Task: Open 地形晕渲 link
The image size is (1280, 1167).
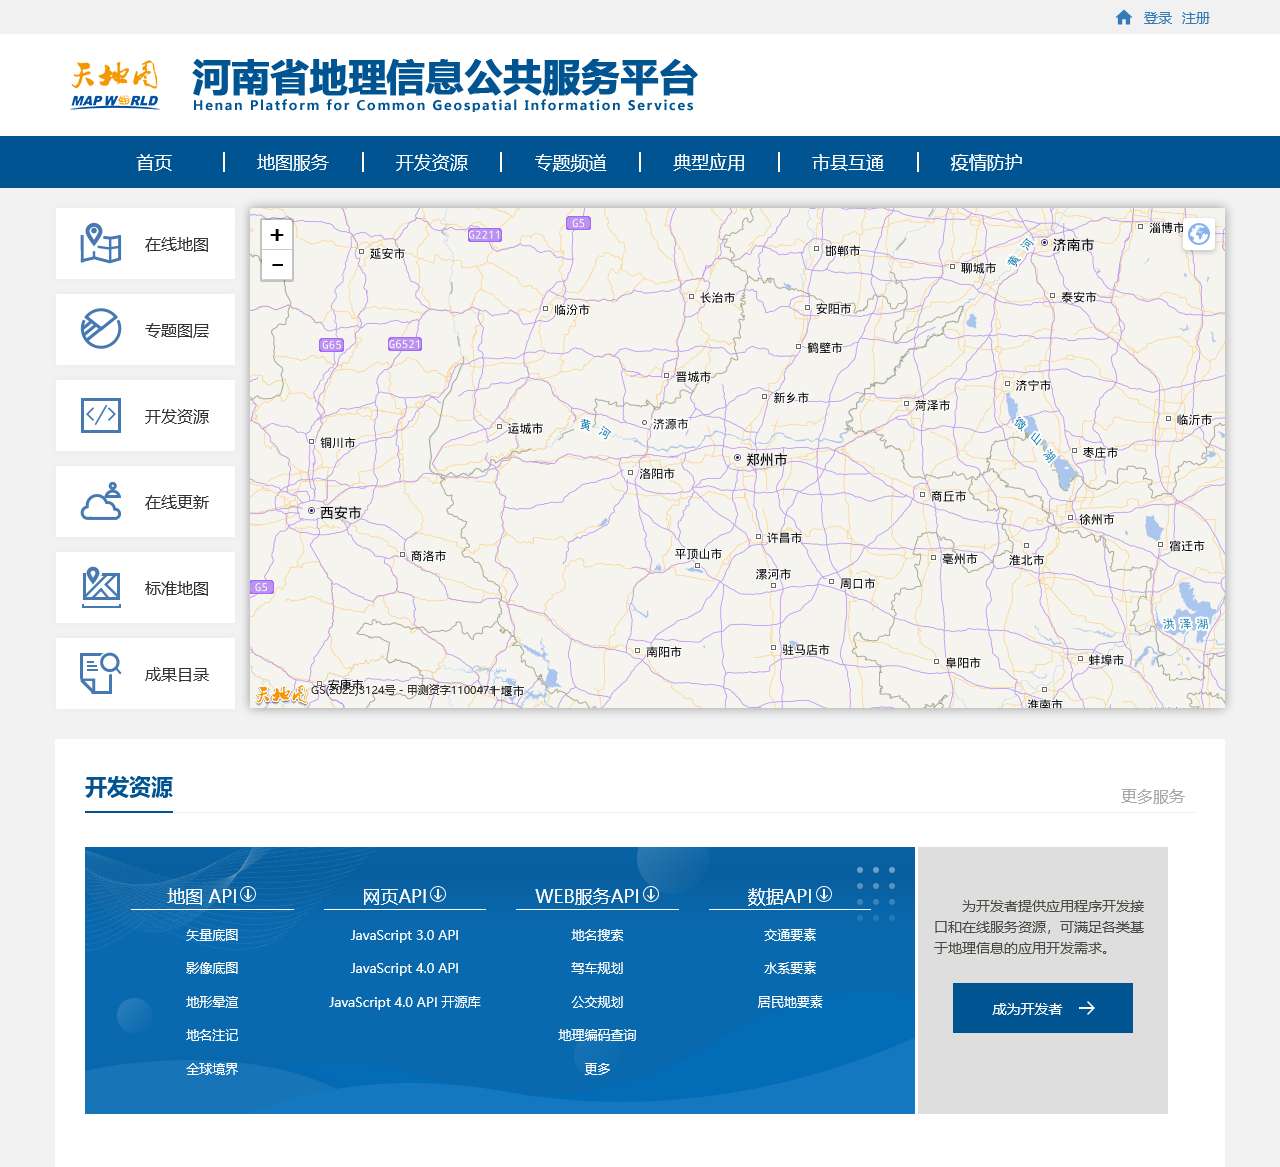Action: click(212, 1002)
